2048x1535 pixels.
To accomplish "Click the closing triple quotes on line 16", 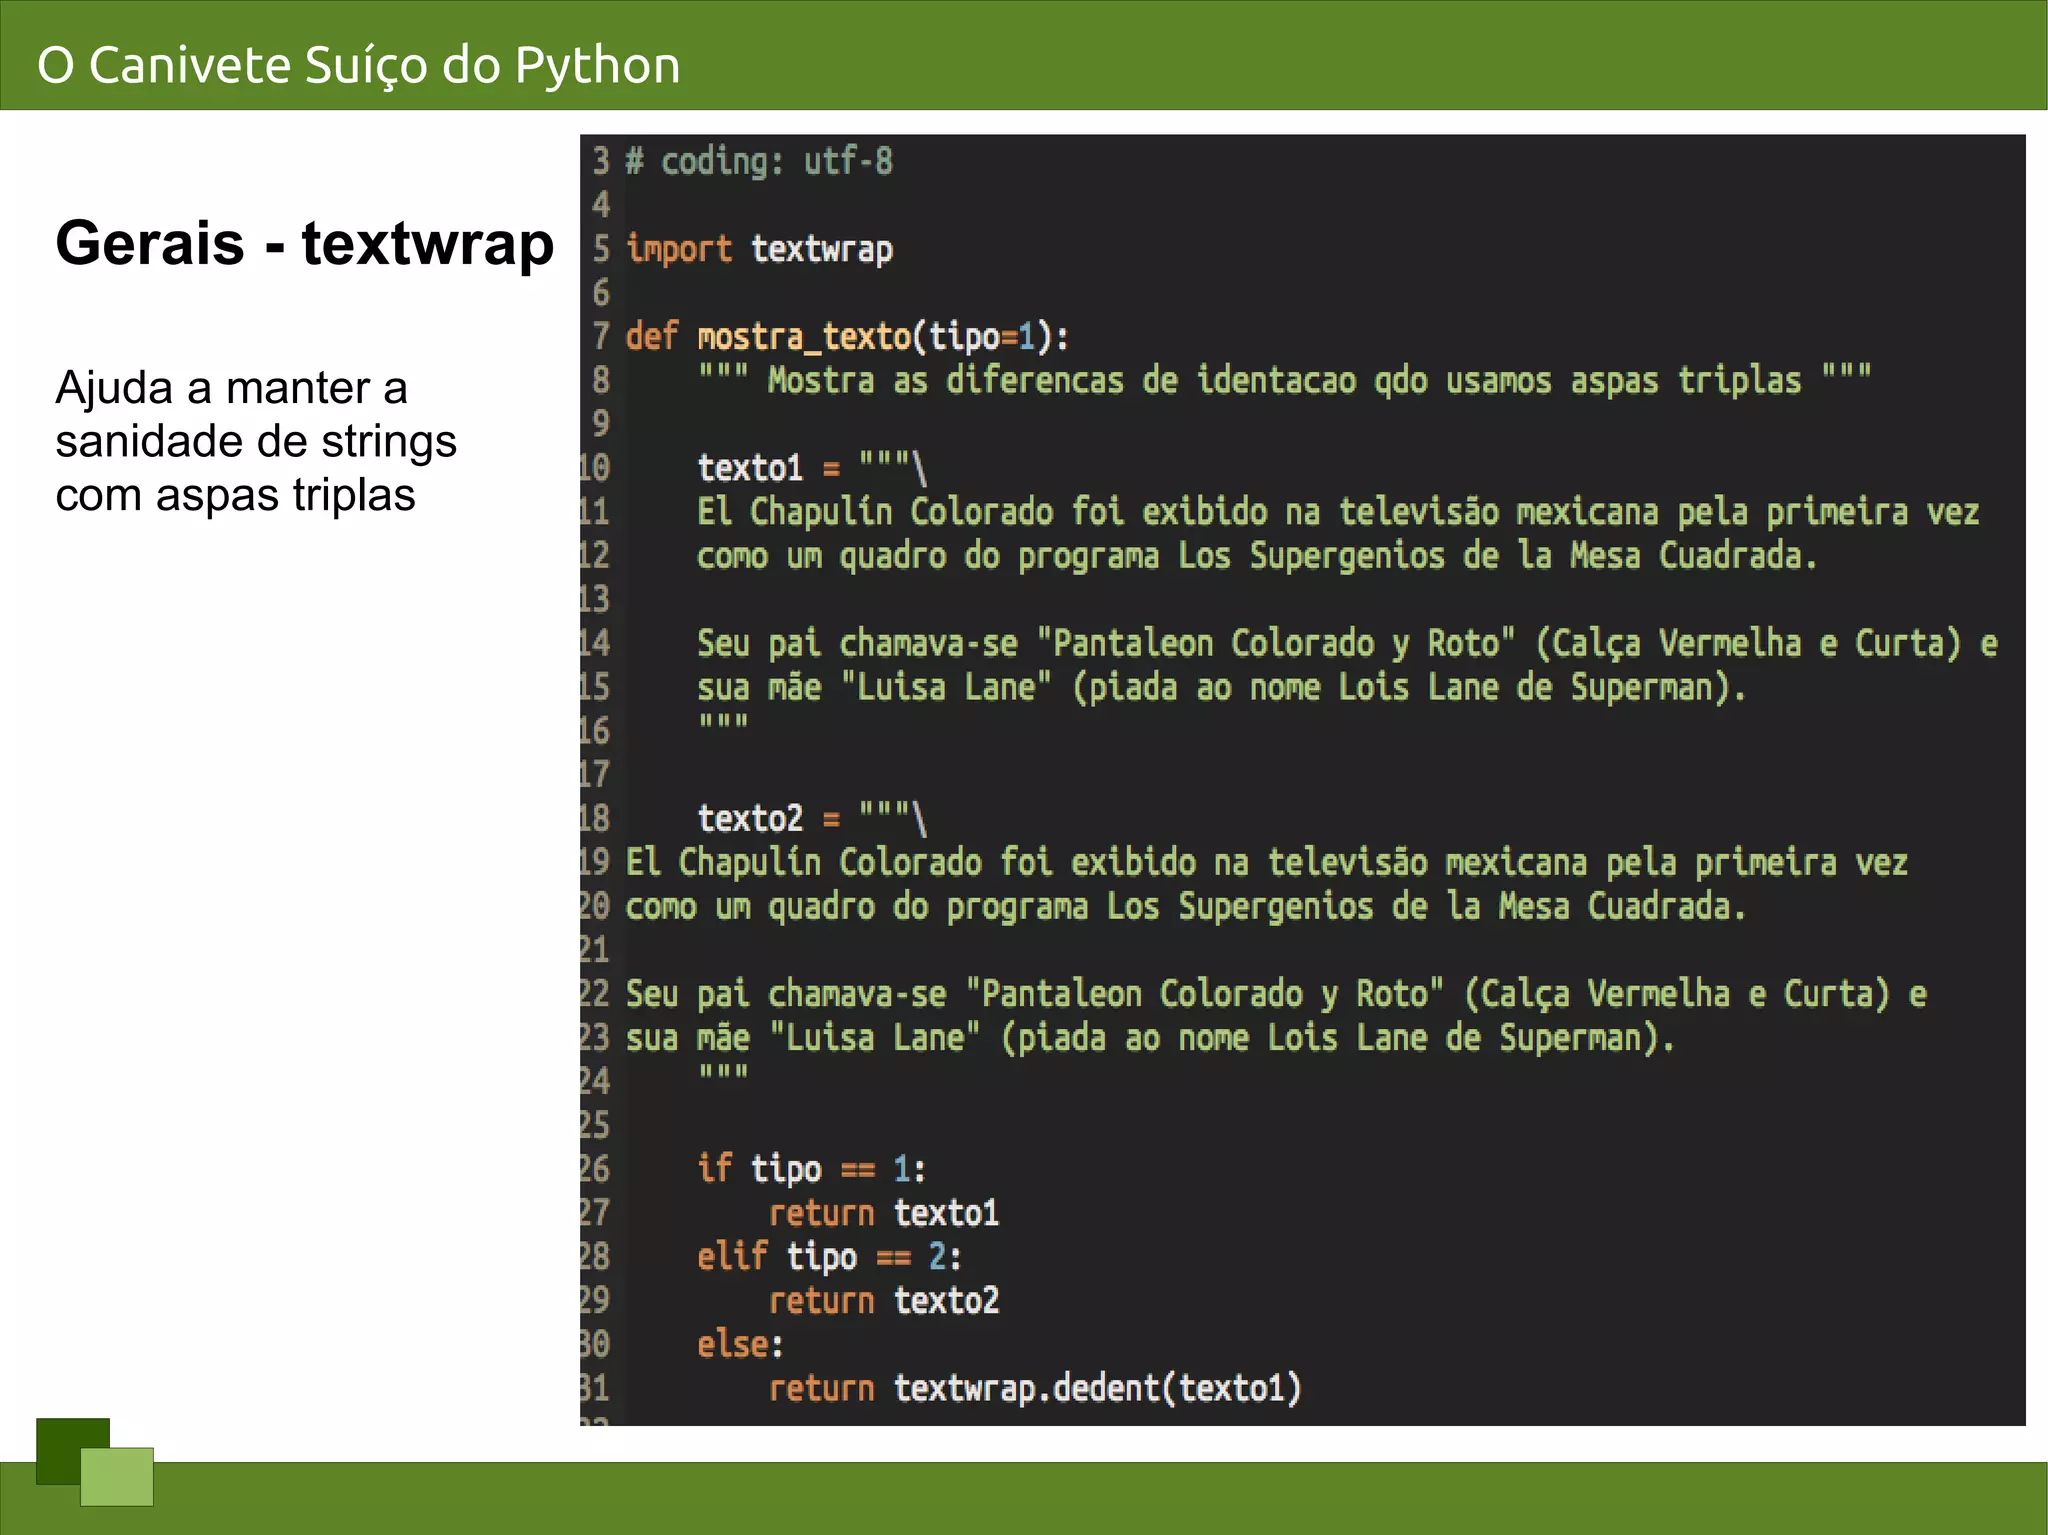I will 723,722.
